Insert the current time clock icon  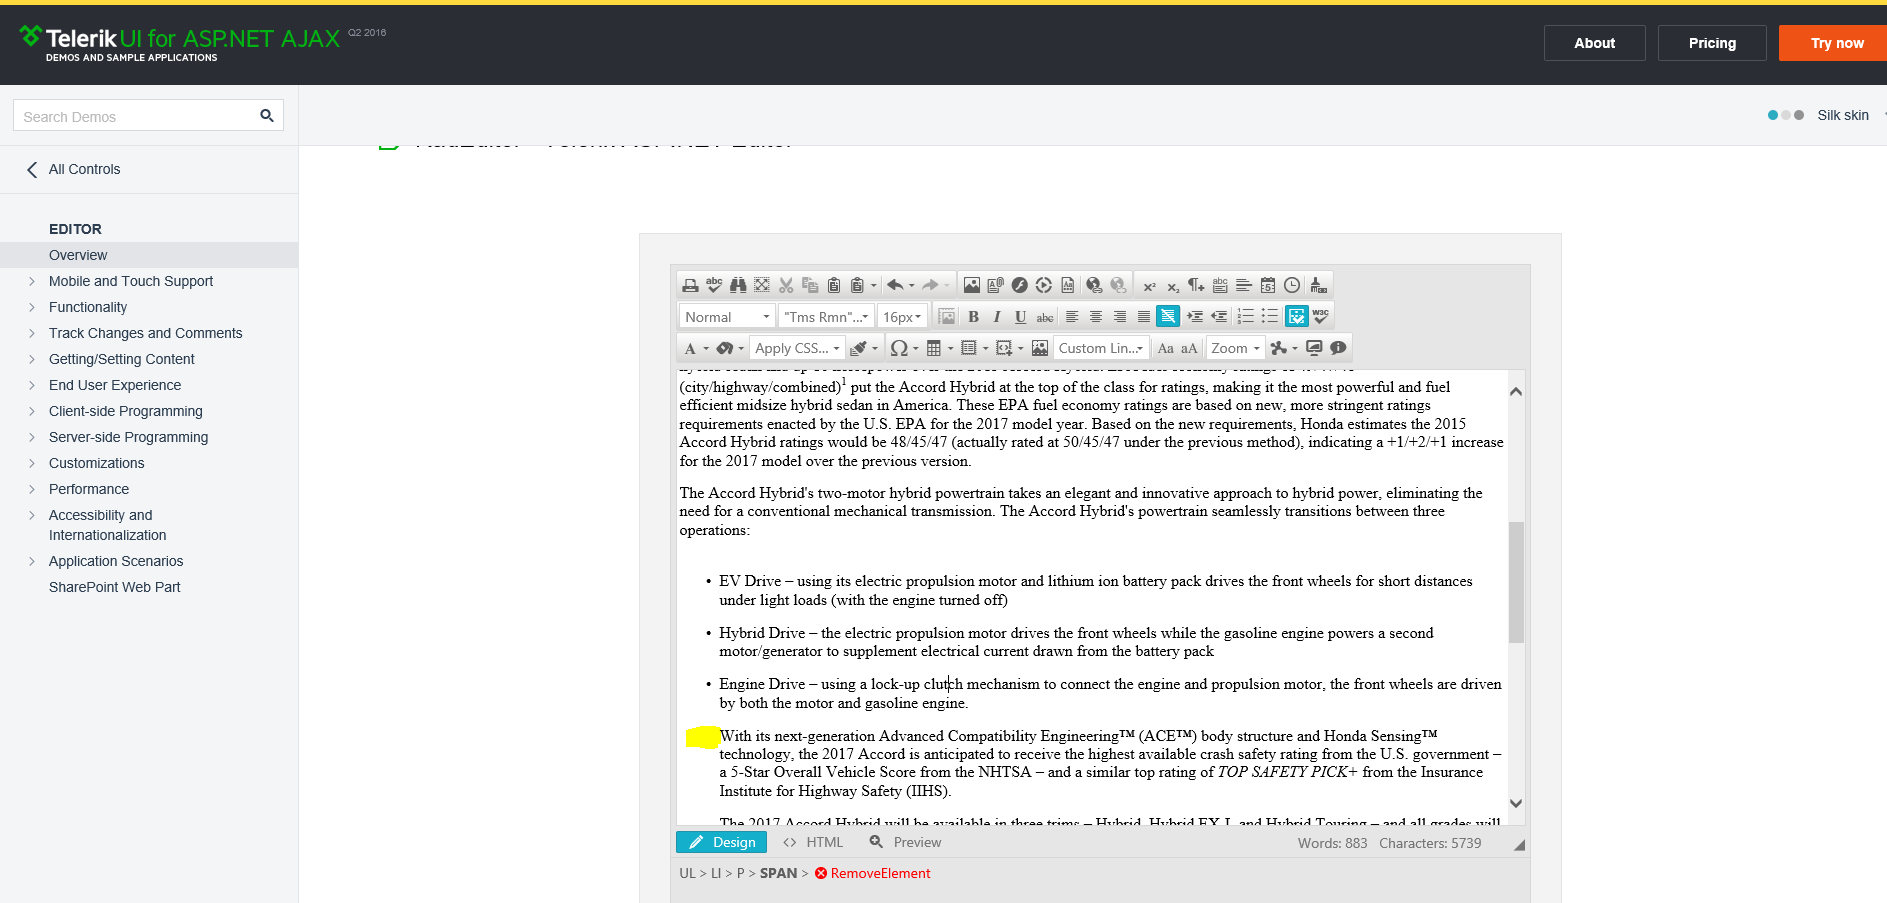click(1292, 286)
